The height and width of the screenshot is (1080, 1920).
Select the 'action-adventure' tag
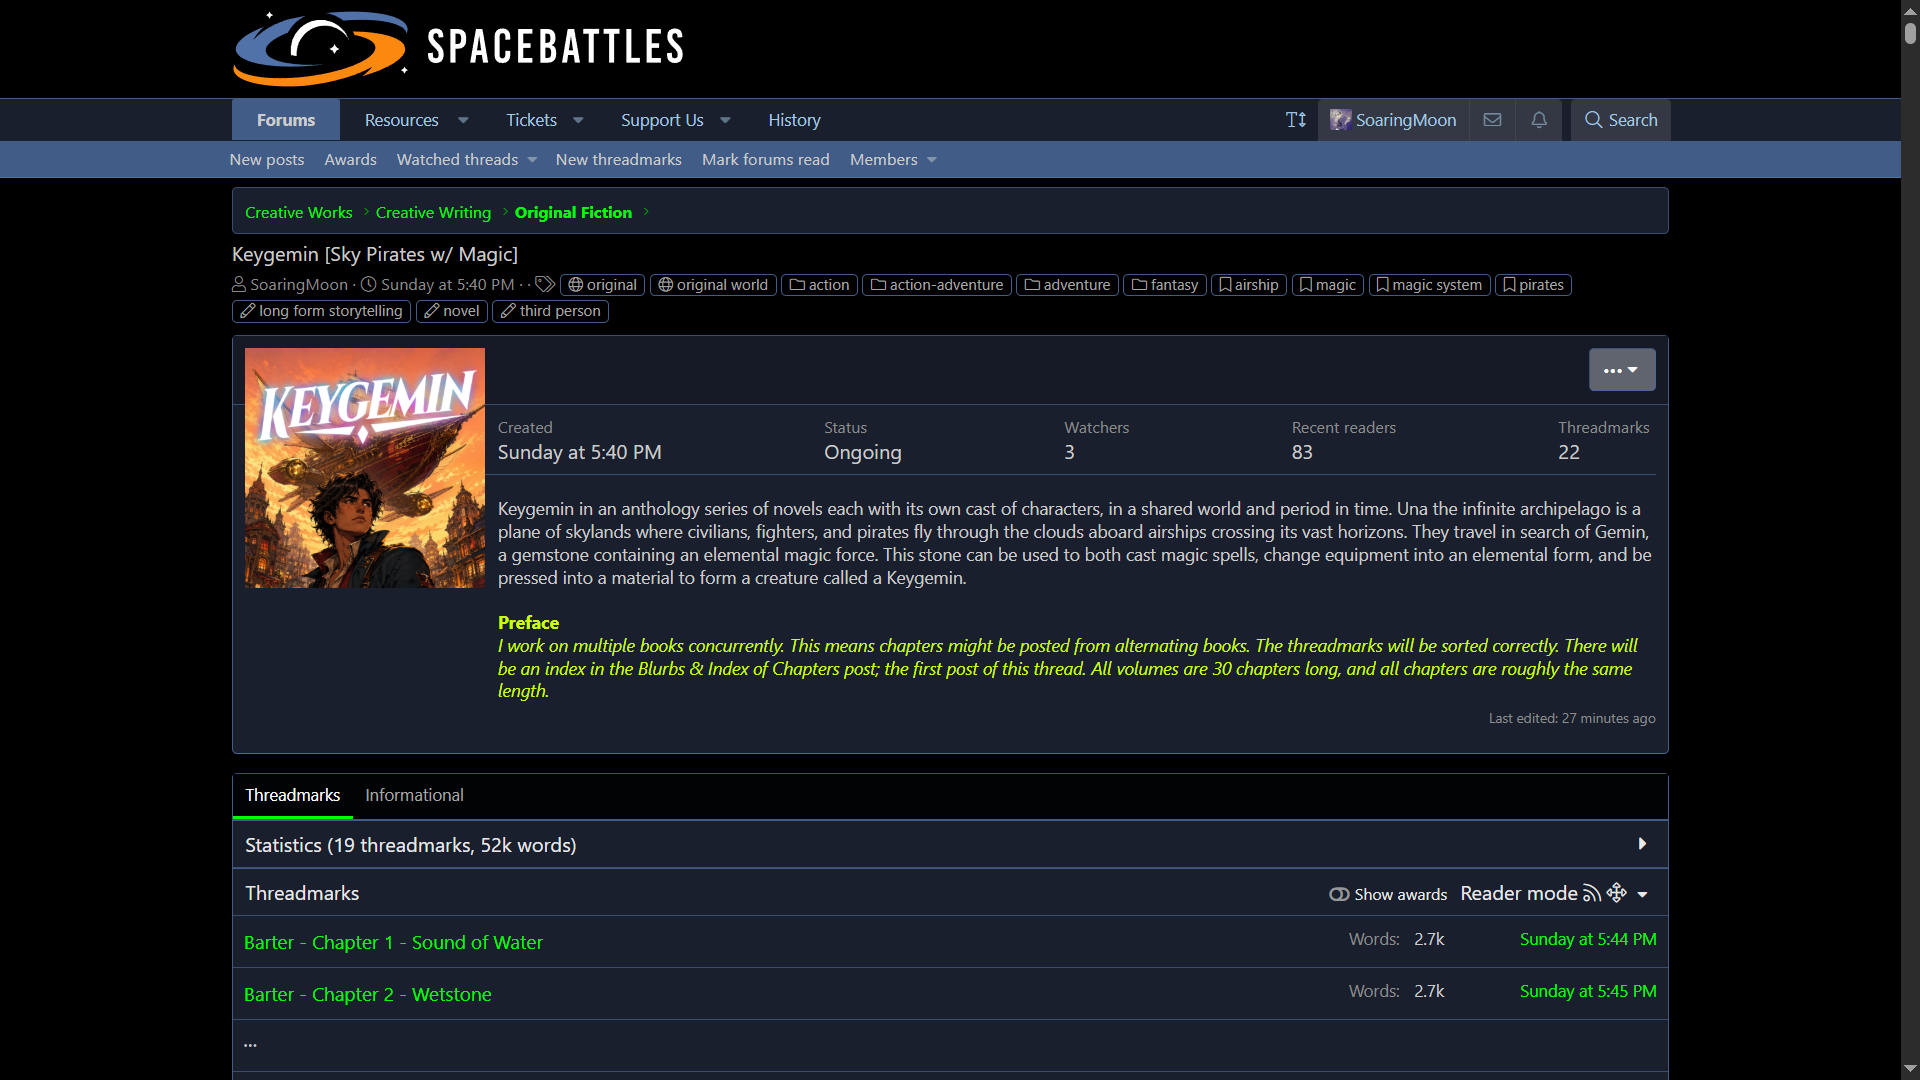coord(937,285)
